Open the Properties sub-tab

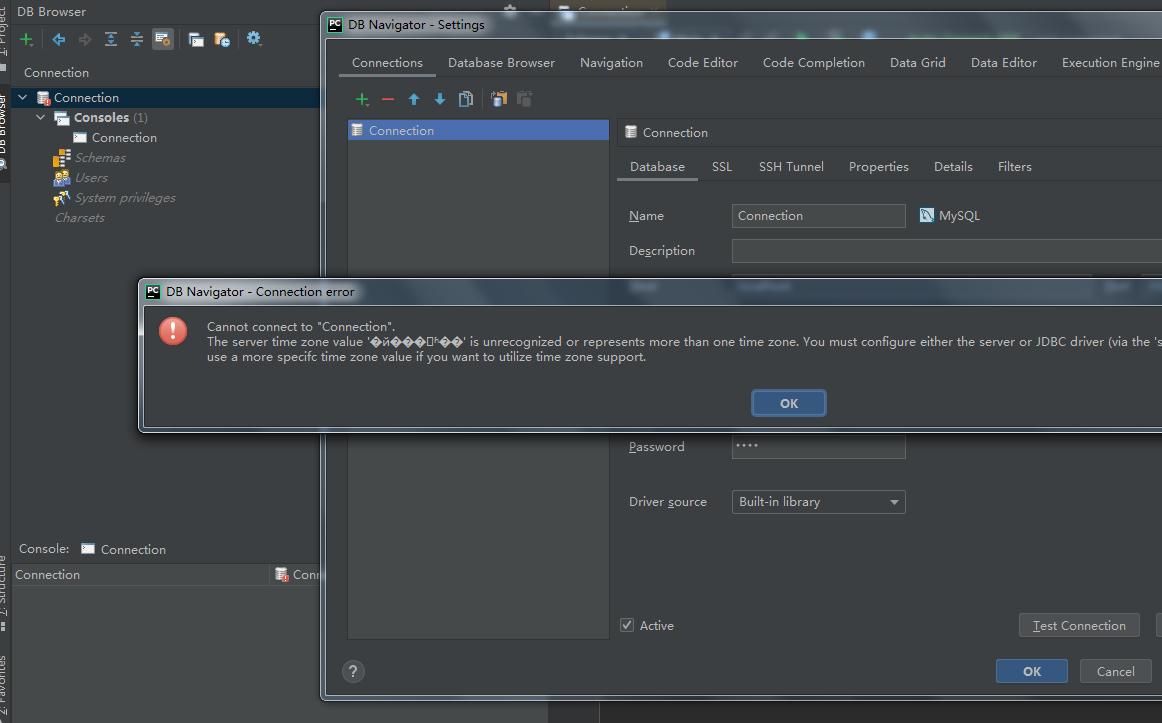[878, 167]
